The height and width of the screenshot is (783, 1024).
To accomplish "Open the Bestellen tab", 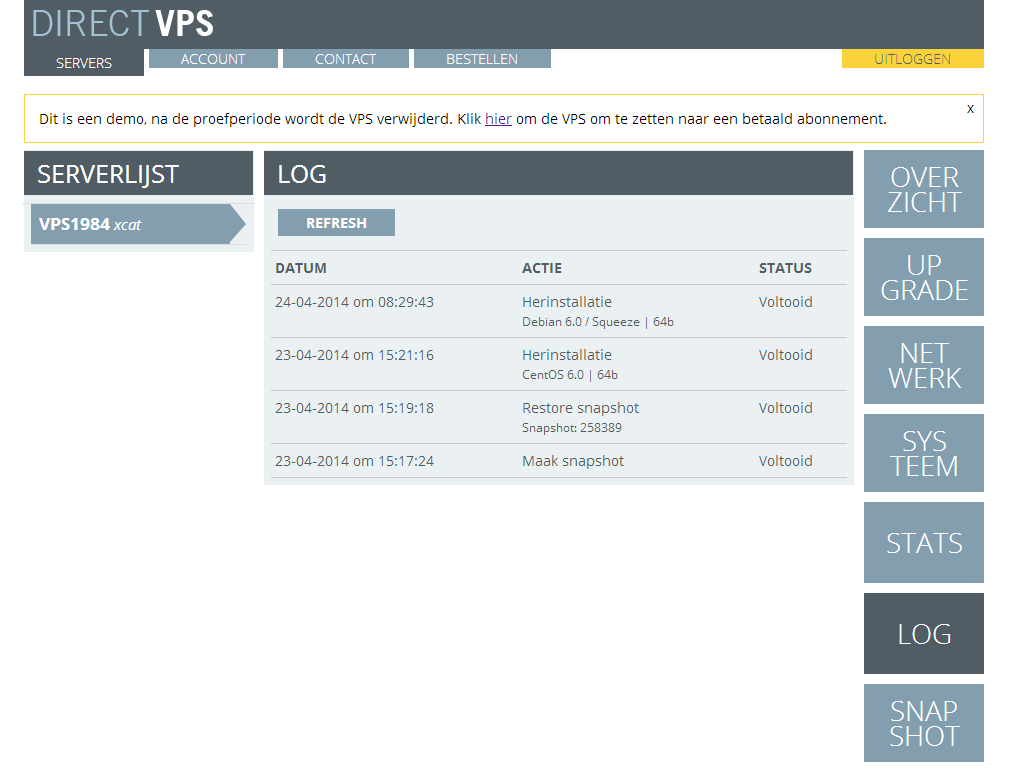I will 482,59.
